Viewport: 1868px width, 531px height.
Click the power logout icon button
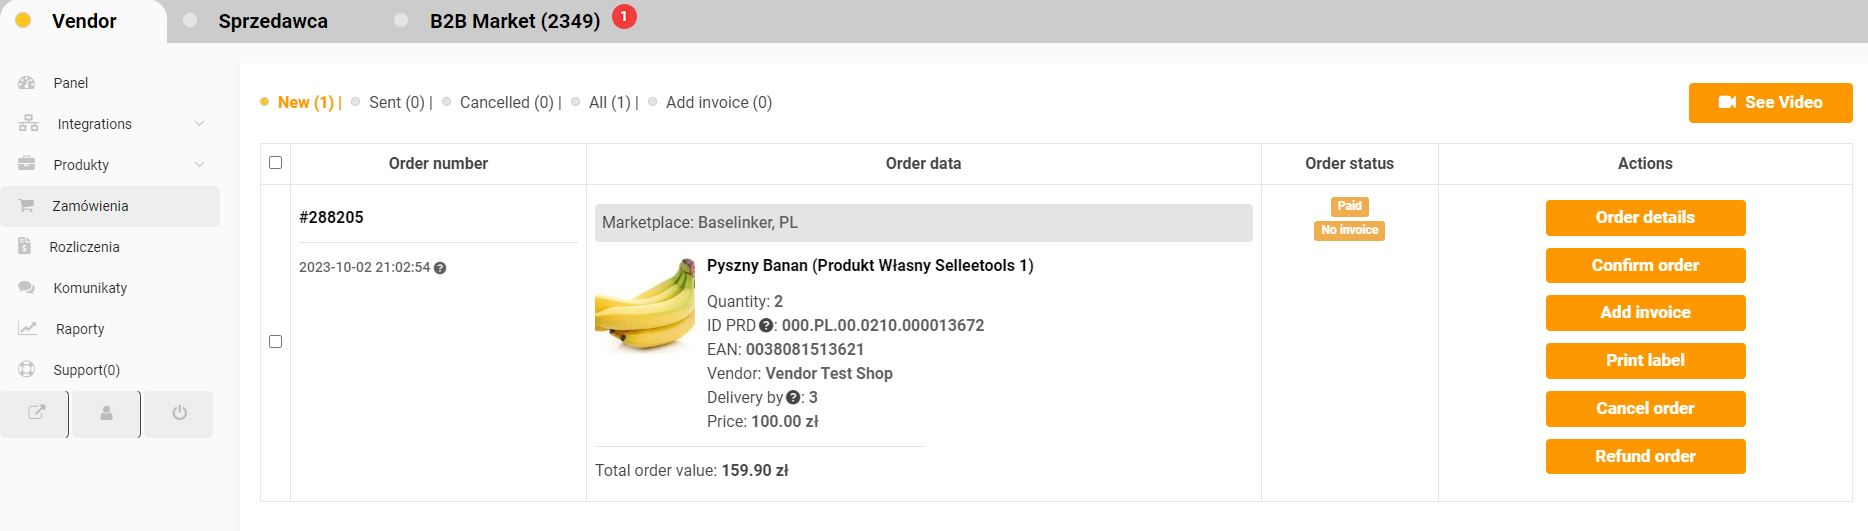[x=179, y=413]
